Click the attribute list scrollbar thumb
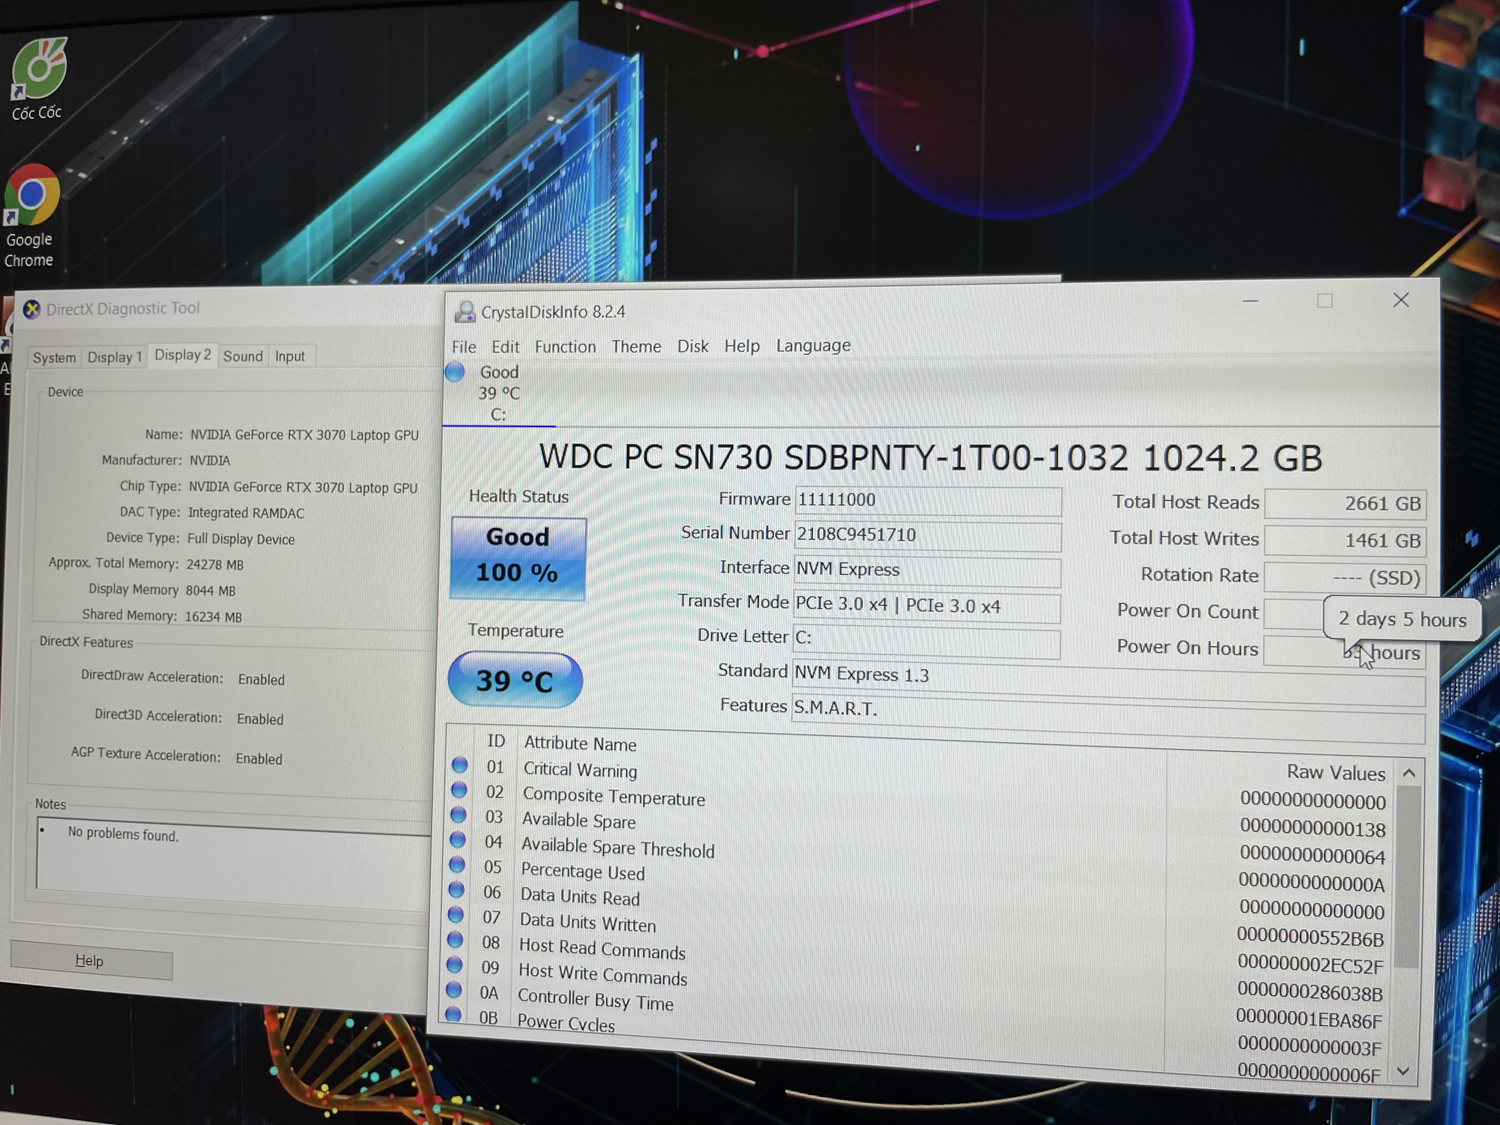Screen dimensions: 1500x1125 (x=1408, y=877)
